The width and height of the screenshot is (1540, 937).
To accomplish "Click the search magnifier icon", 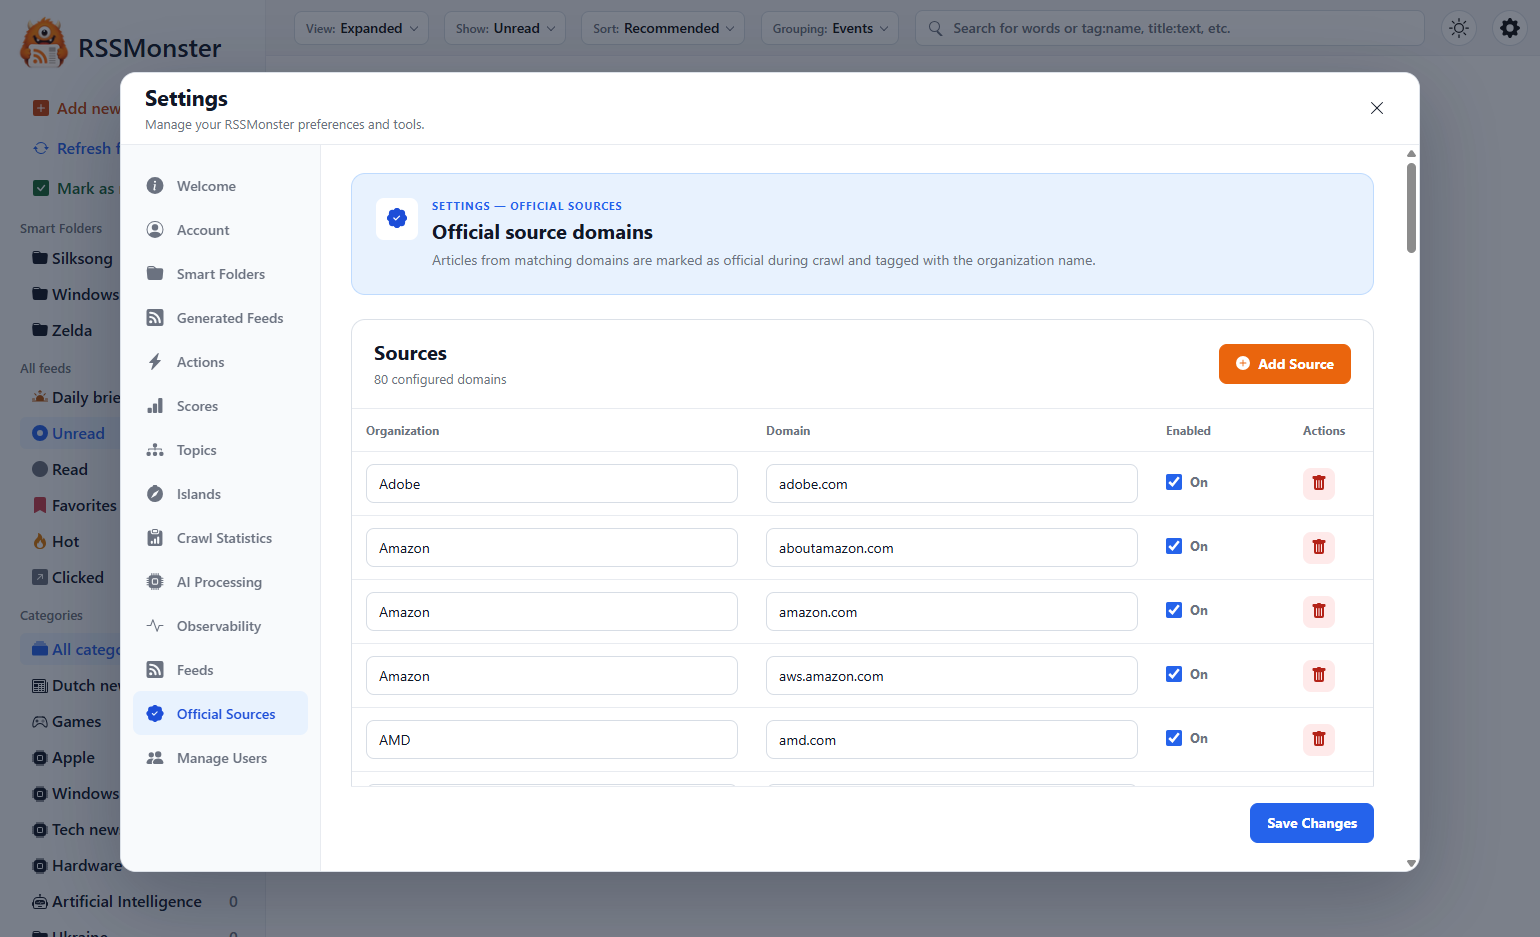I will point(935,28).
